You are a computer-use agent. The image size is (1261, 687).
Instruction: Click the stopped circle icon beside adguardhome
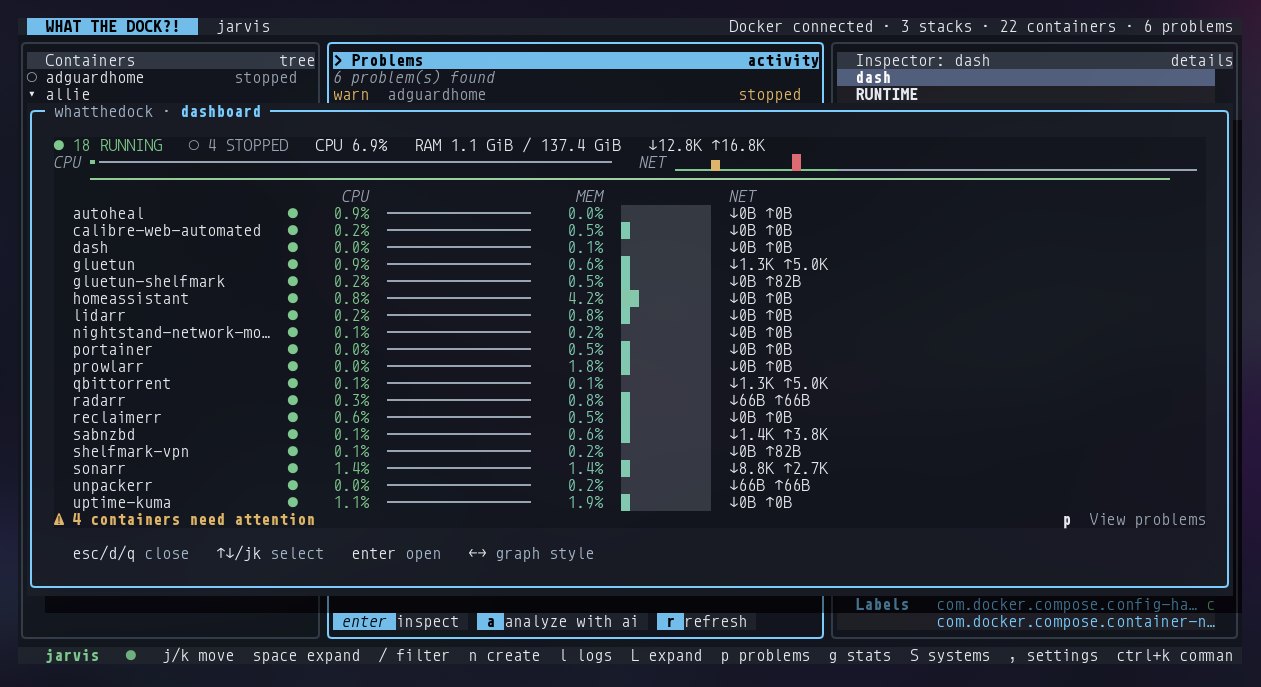33,78
